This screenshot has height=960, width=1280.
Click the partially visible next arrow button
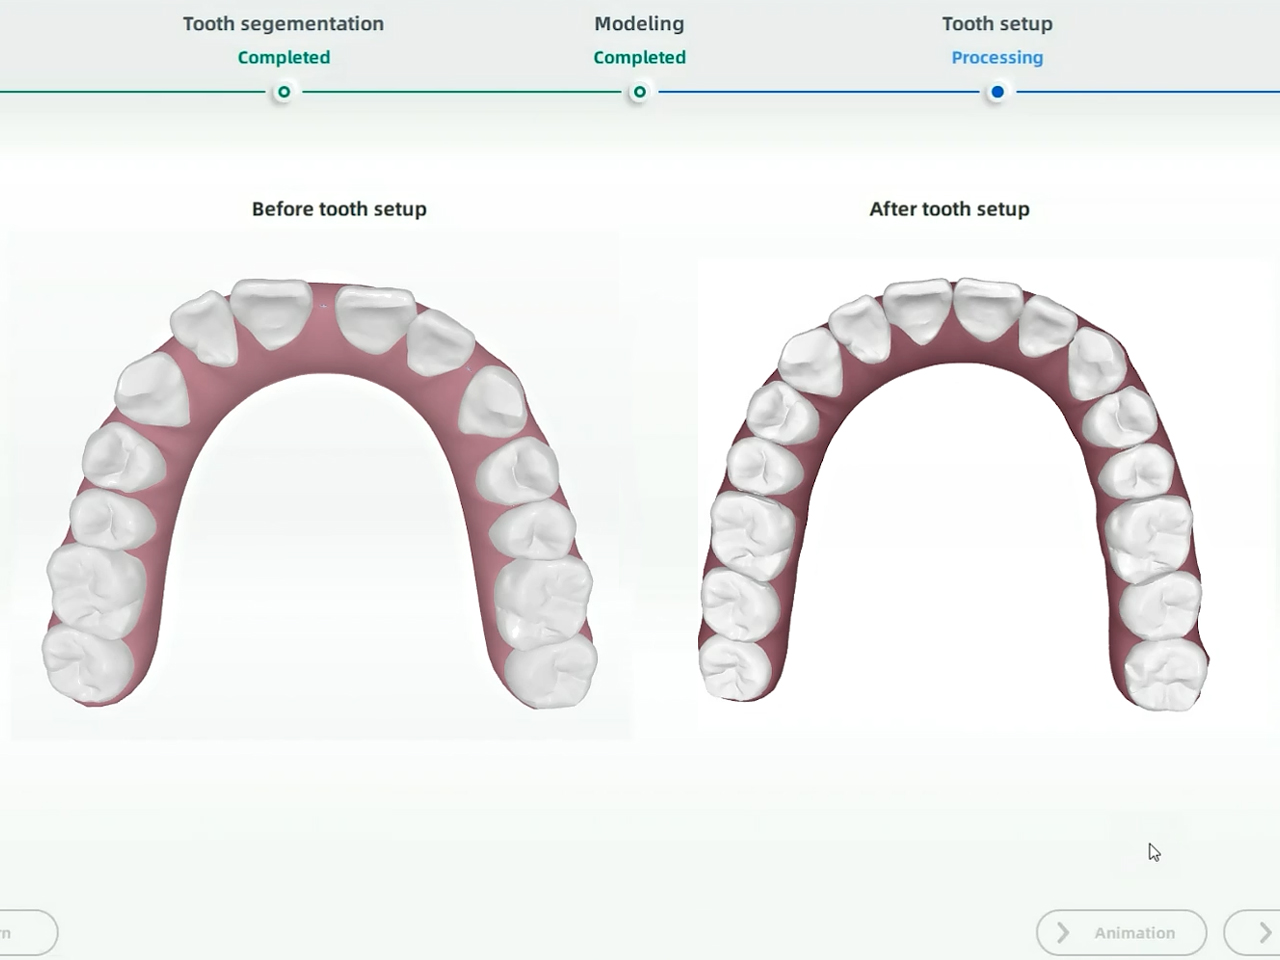coord(1258,932)
